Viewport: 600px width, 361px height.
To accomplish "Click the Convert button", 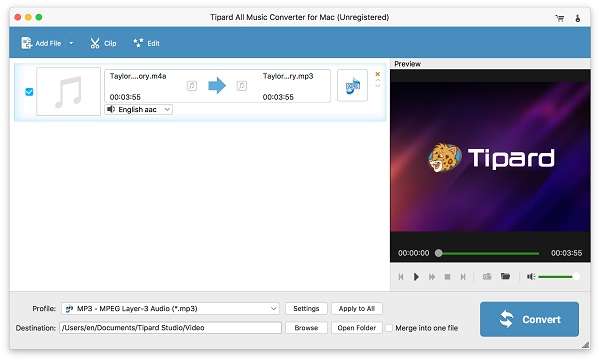I will [x=529, y=319].
